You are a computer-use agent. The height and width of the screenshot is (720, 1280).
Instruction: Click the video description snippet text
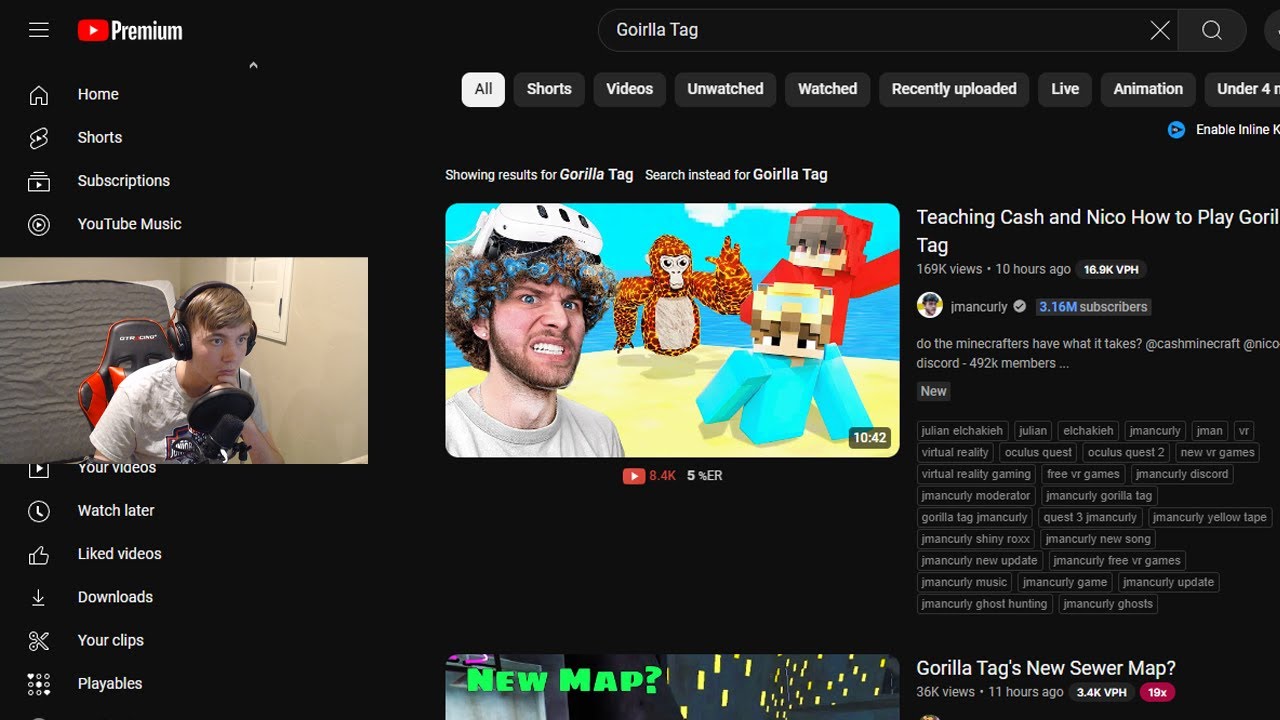tap(1097, 353)
